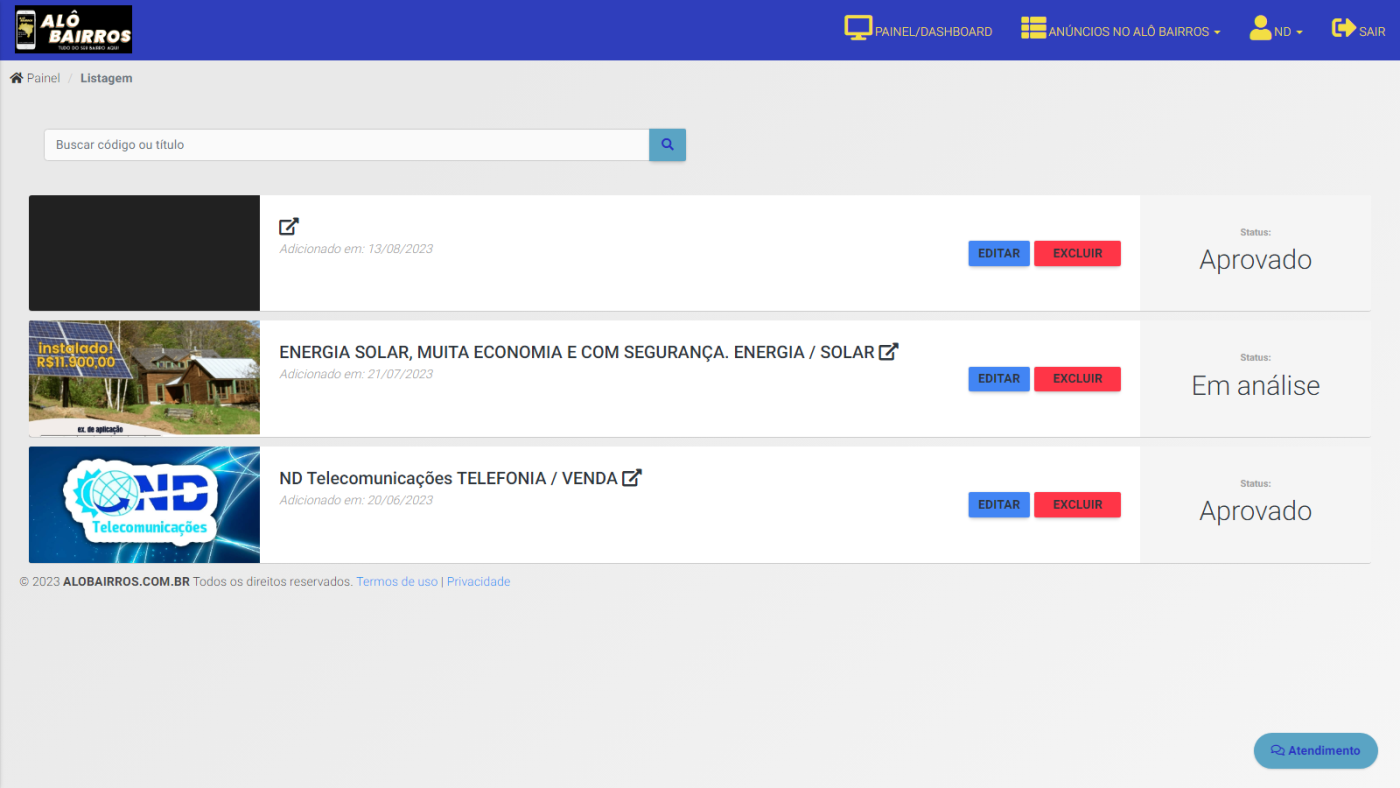Click Editar for ND Telecomunicações ad
1400x788 pixels.
point(999,505)
